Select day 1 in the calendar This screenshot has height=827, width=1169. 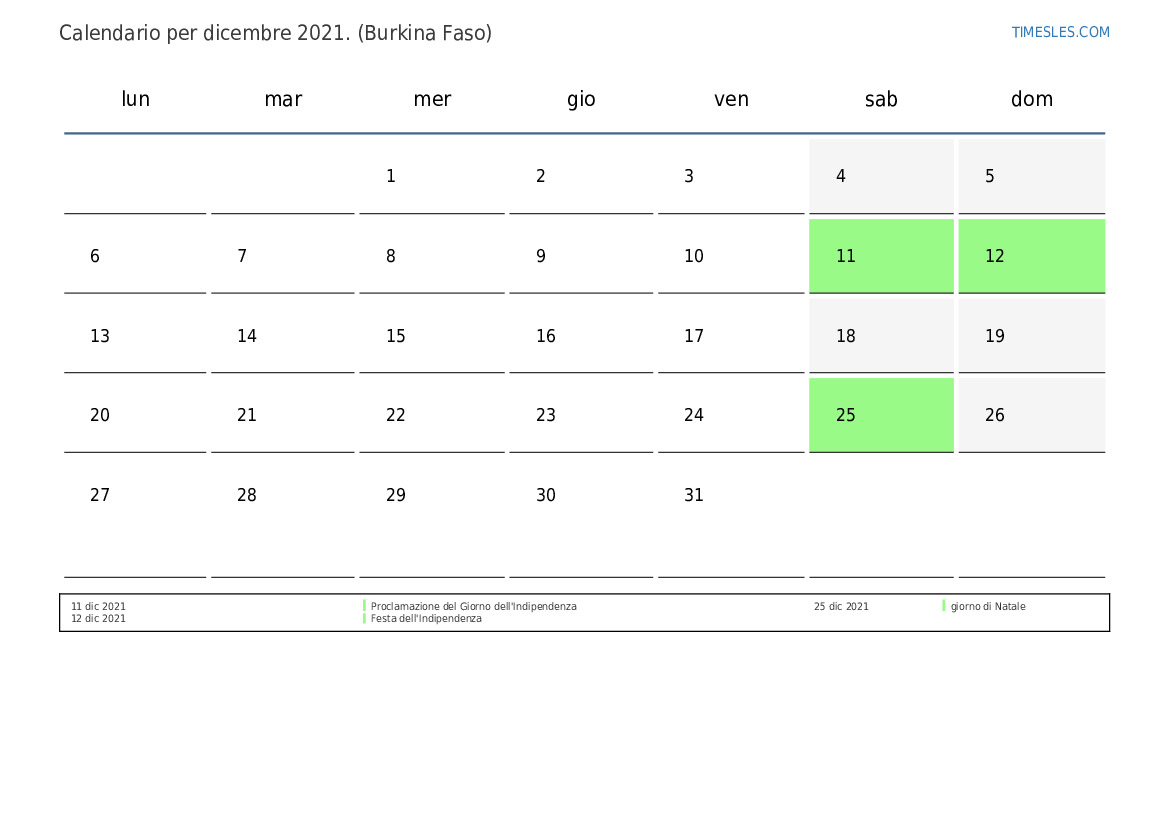pyautogui.click(x=391, y=177)
